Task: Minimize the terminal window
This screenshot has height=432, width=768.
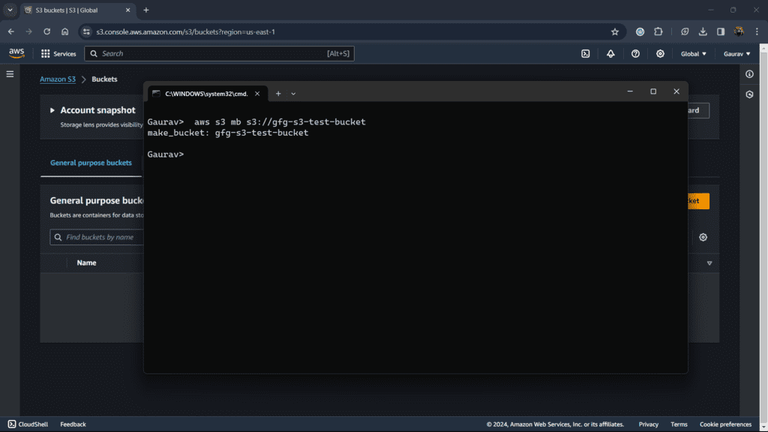Action: point(630,92)
